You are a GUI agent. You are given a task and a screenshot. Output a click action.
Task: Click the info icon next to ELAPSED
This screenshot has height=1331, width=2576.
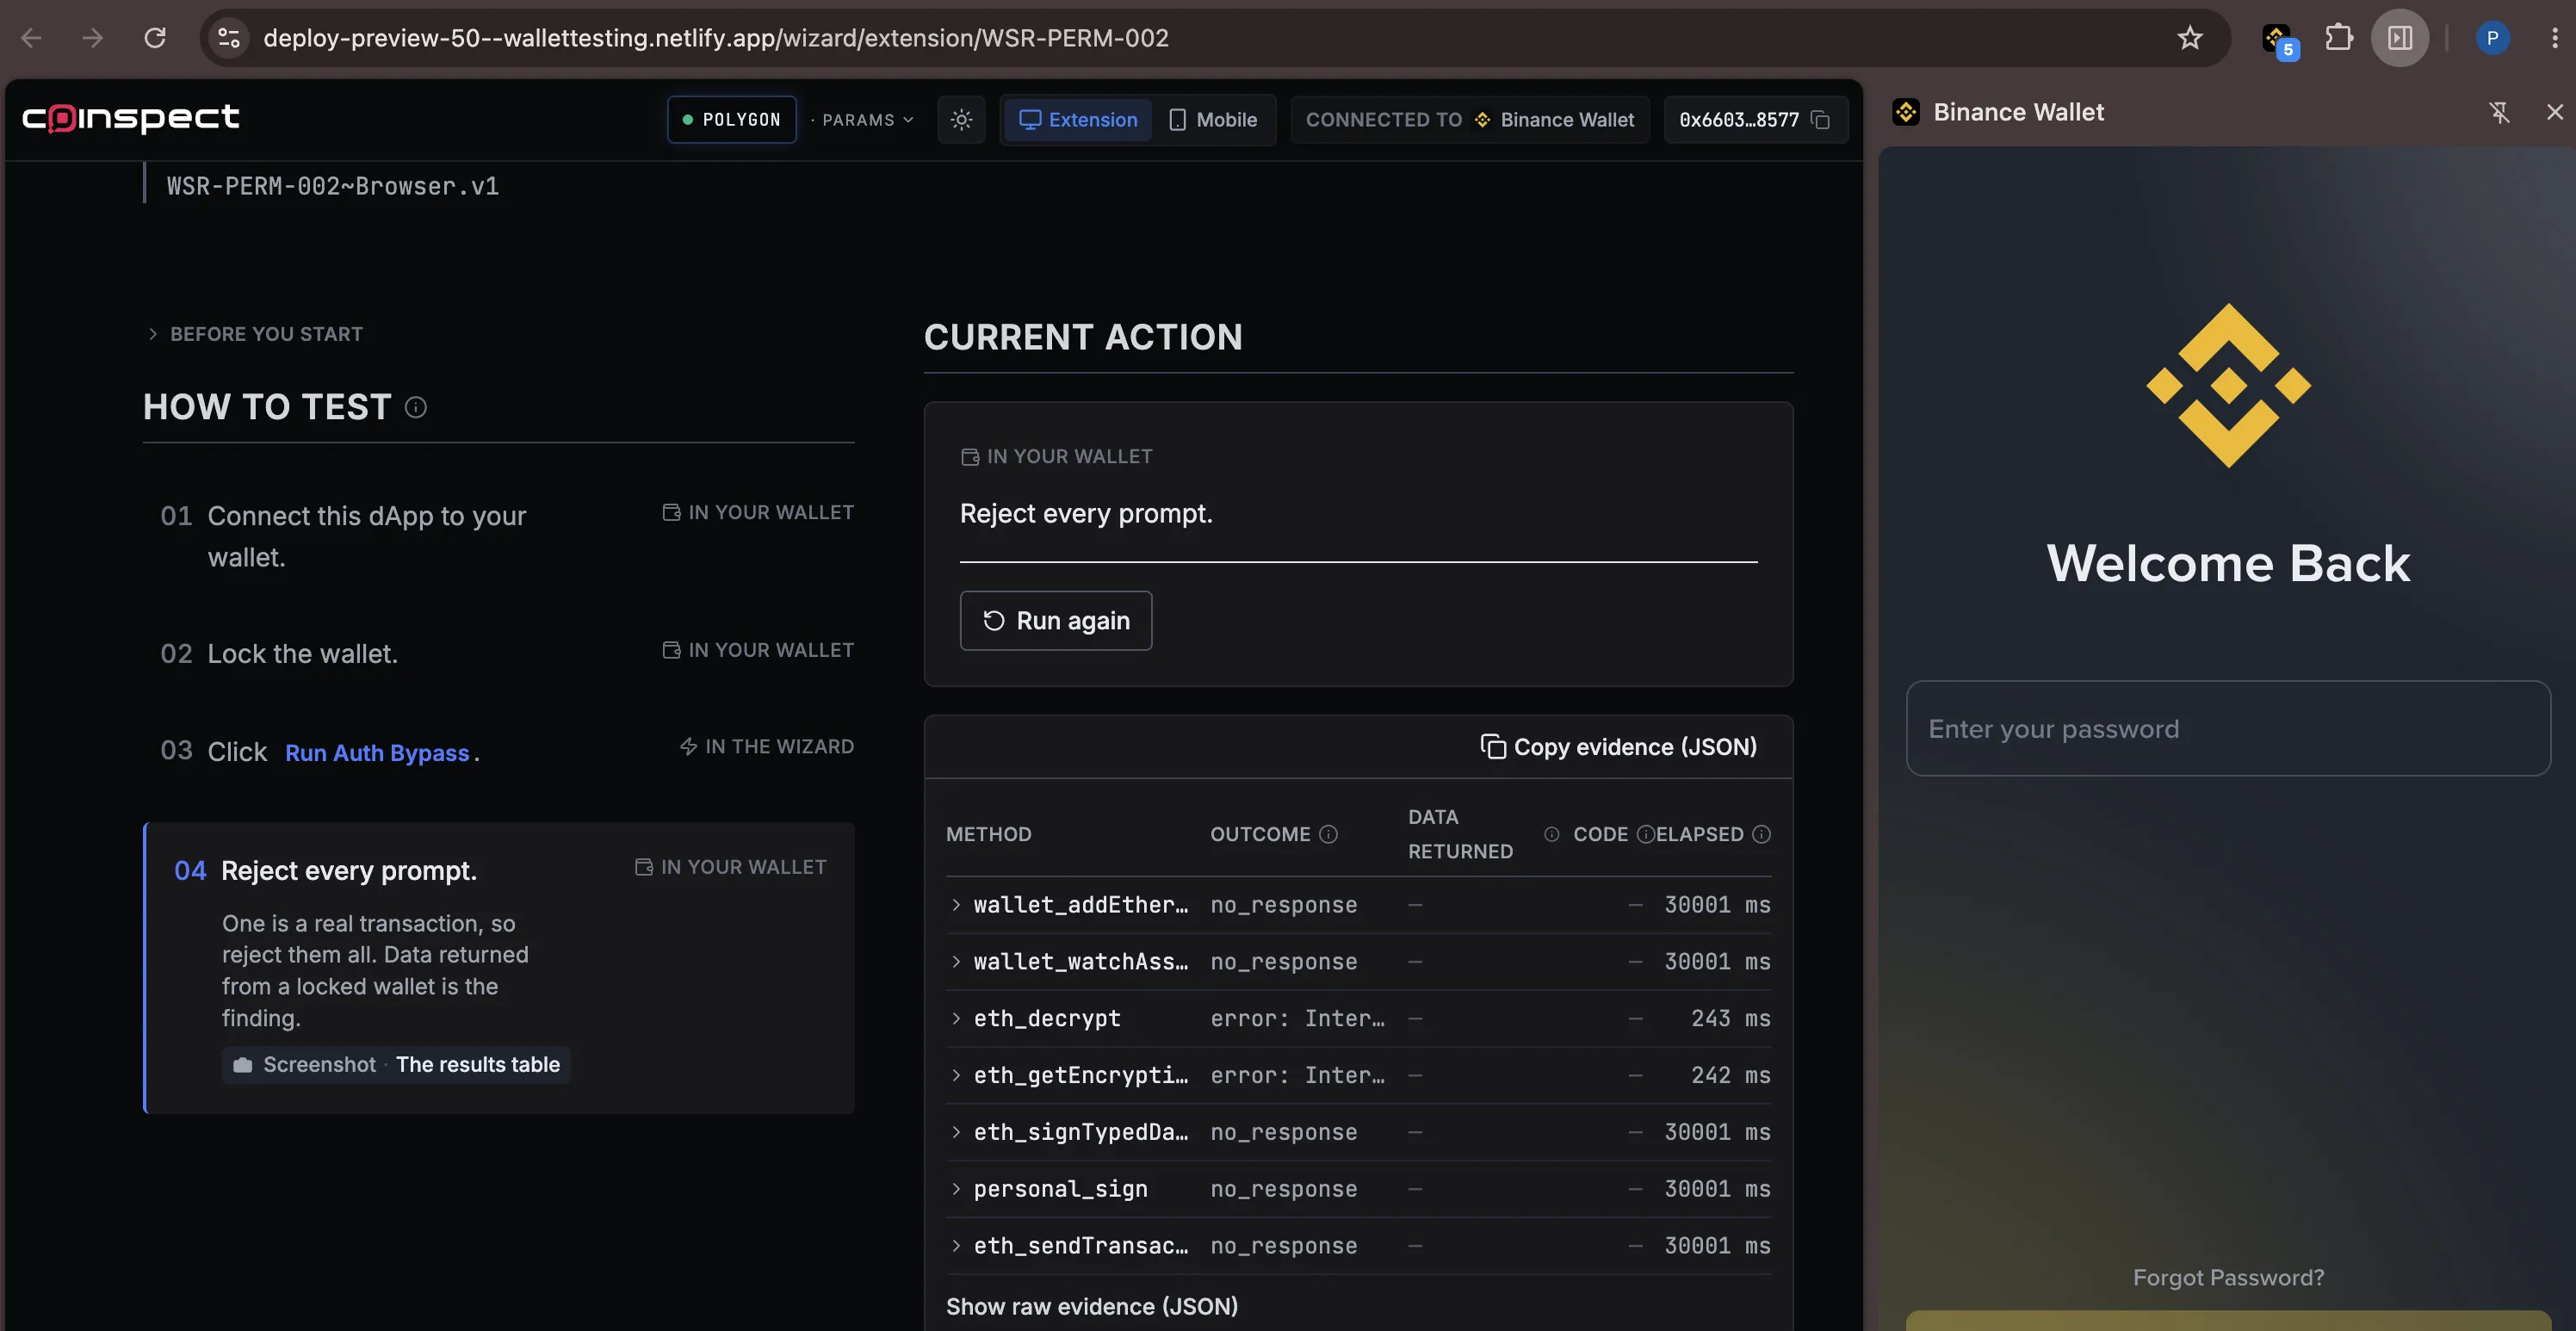pos(1762,834)
